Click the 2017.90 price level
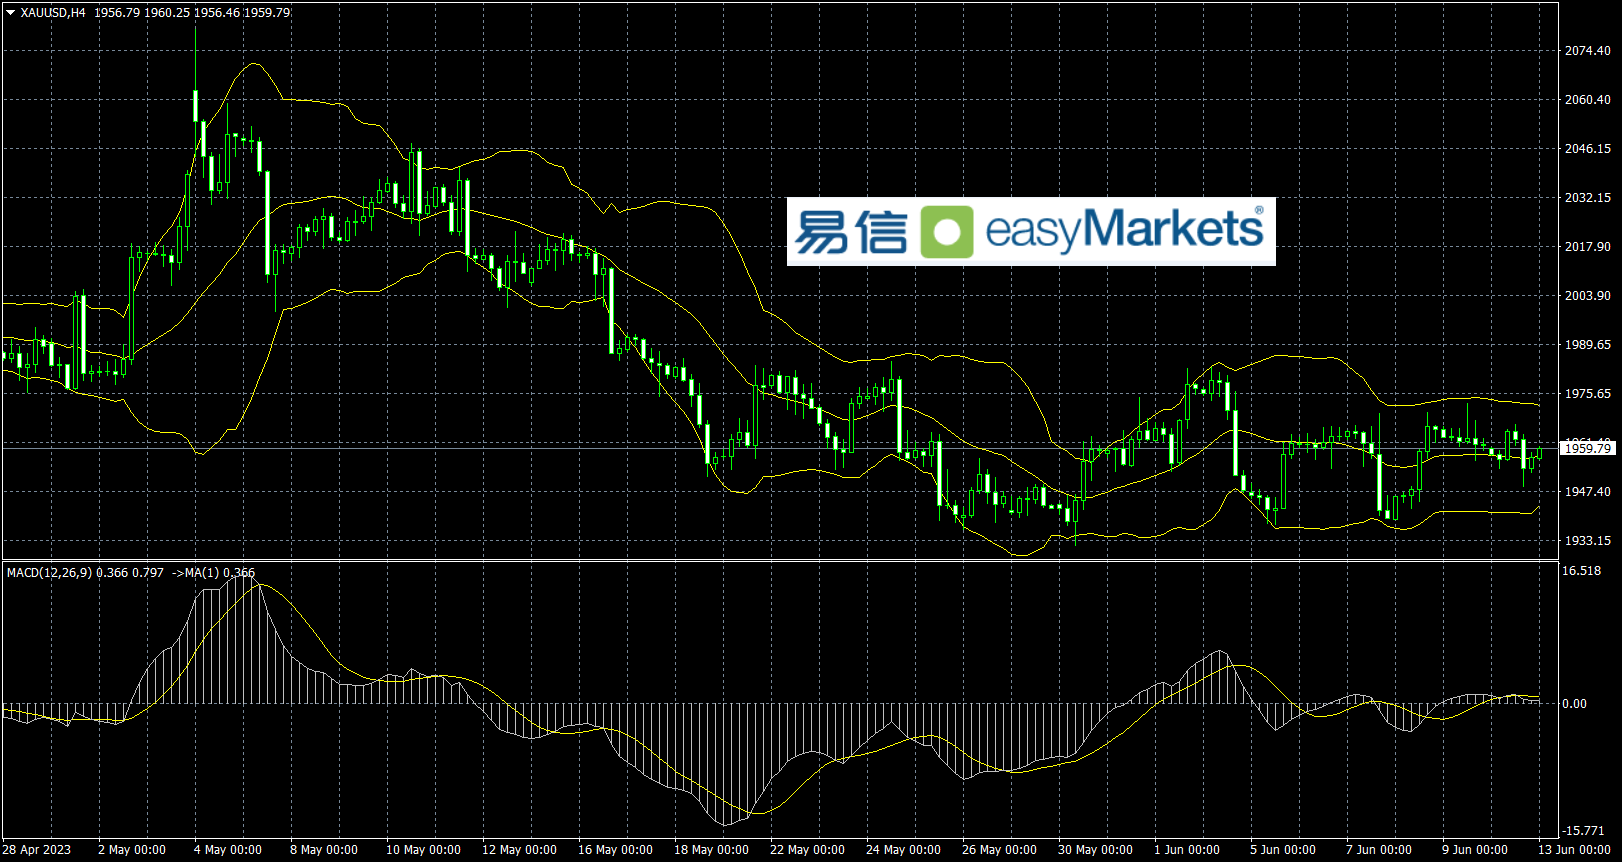The width and height of the screenshot is (1622, 862). 1588,247
